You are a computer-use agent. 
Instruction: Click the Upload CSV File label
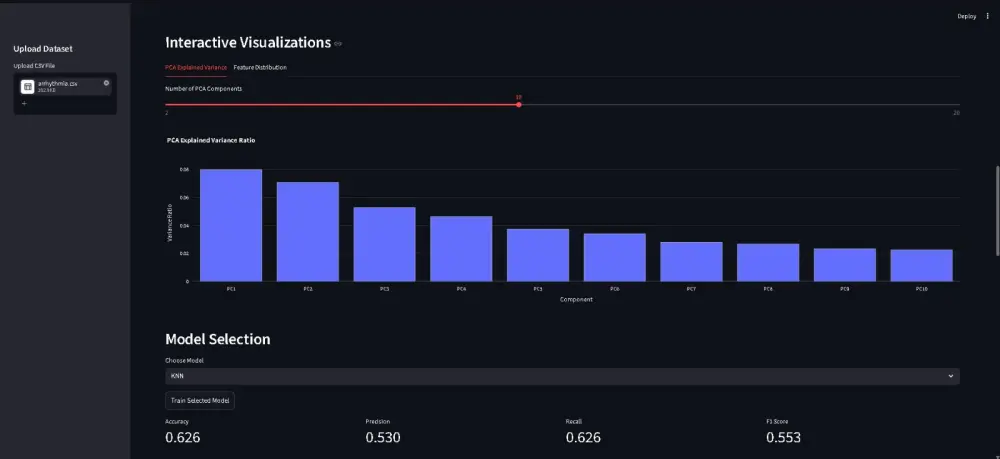click(x=36, y=66)
